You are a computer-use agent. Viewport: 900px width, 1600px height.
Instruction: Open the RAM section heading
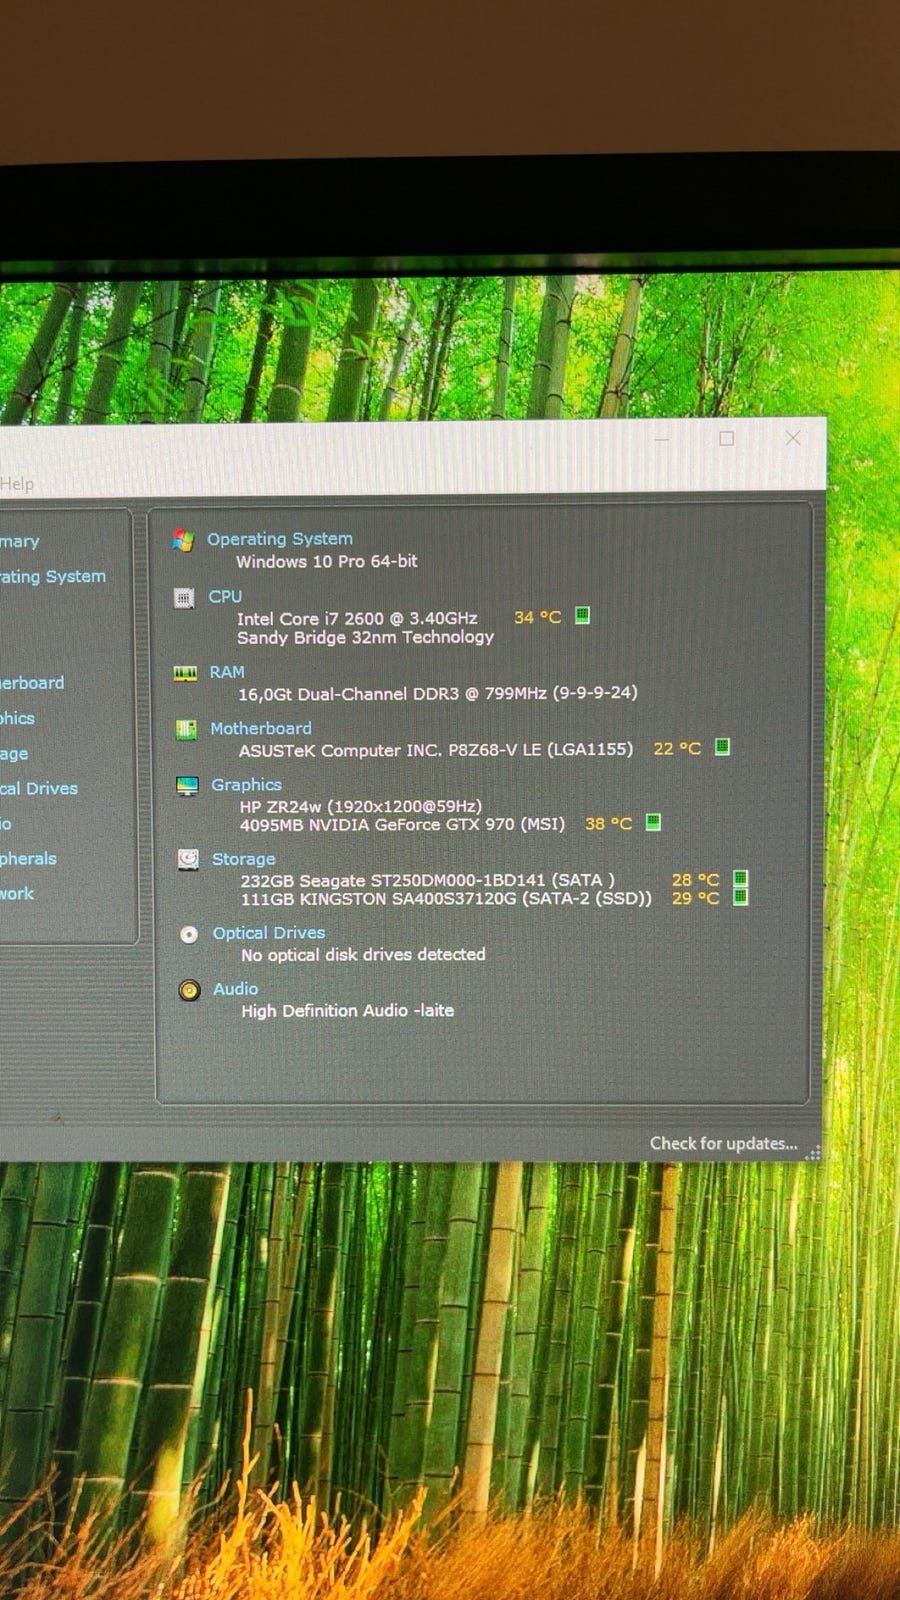(x=227, y=672)
